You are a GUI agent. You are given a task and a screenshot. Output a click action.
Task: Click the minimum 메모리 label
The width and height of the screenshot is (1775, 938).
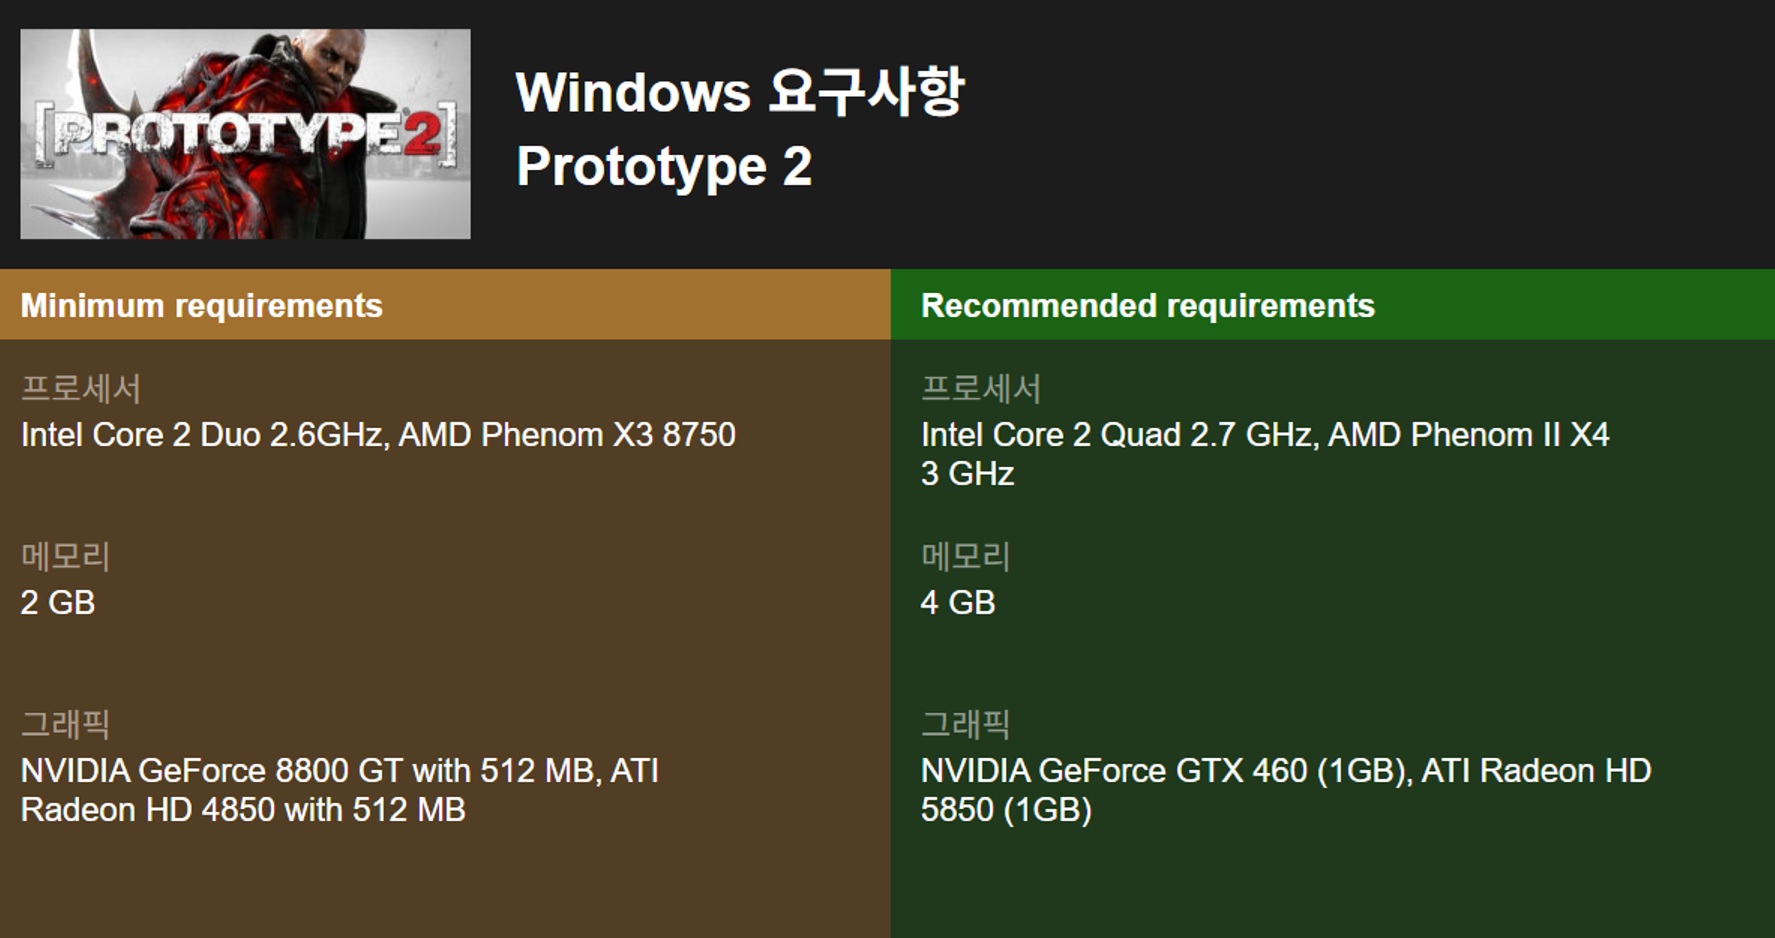coord(66,556)
